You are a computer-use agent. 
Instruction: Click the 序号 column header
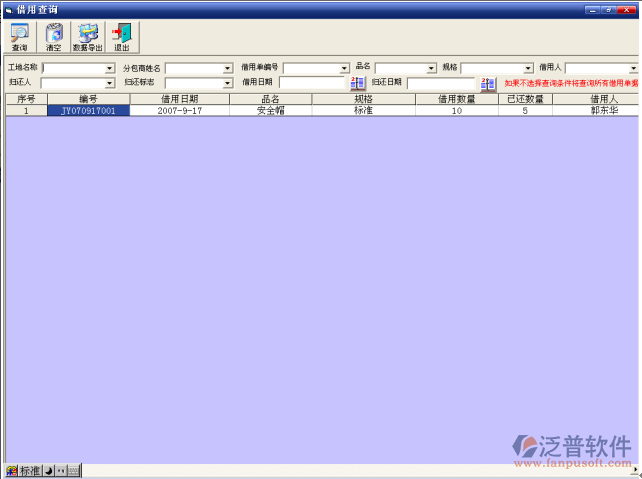27,99
